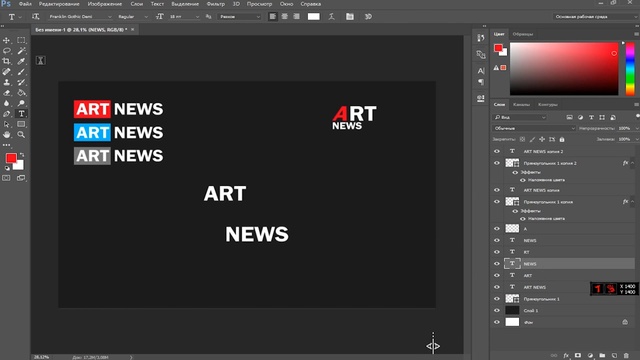Viewport: 640px width, 360px height.
Task: Select the Hand tool
Action: (x=7, y=135)
